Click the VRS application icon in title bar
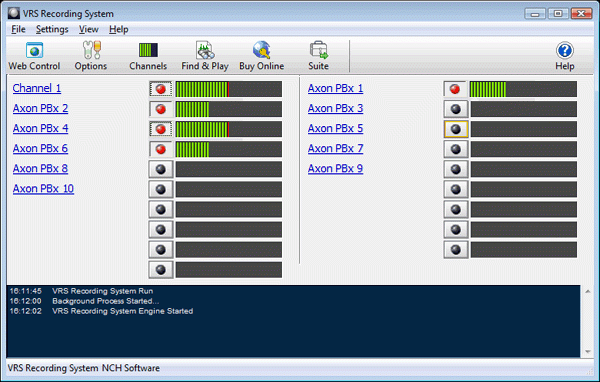 [14, 13]
